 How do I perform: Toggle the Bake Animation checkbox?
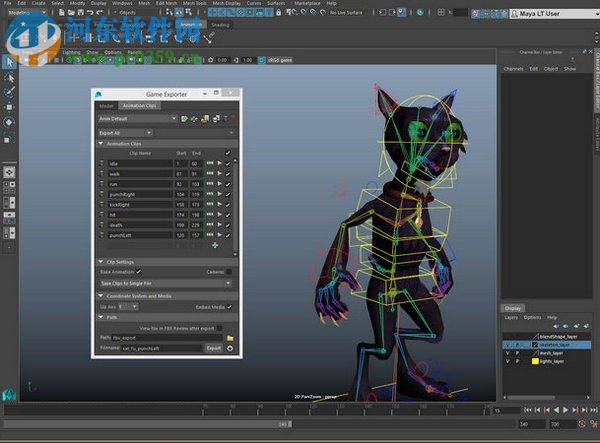point(139,272)
